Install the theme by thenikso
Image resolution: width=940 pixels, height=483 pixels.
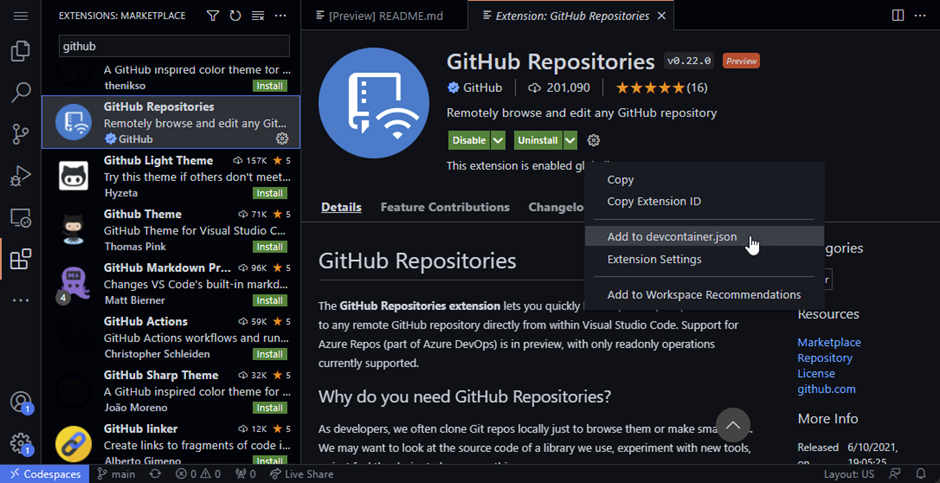[270, 86]
